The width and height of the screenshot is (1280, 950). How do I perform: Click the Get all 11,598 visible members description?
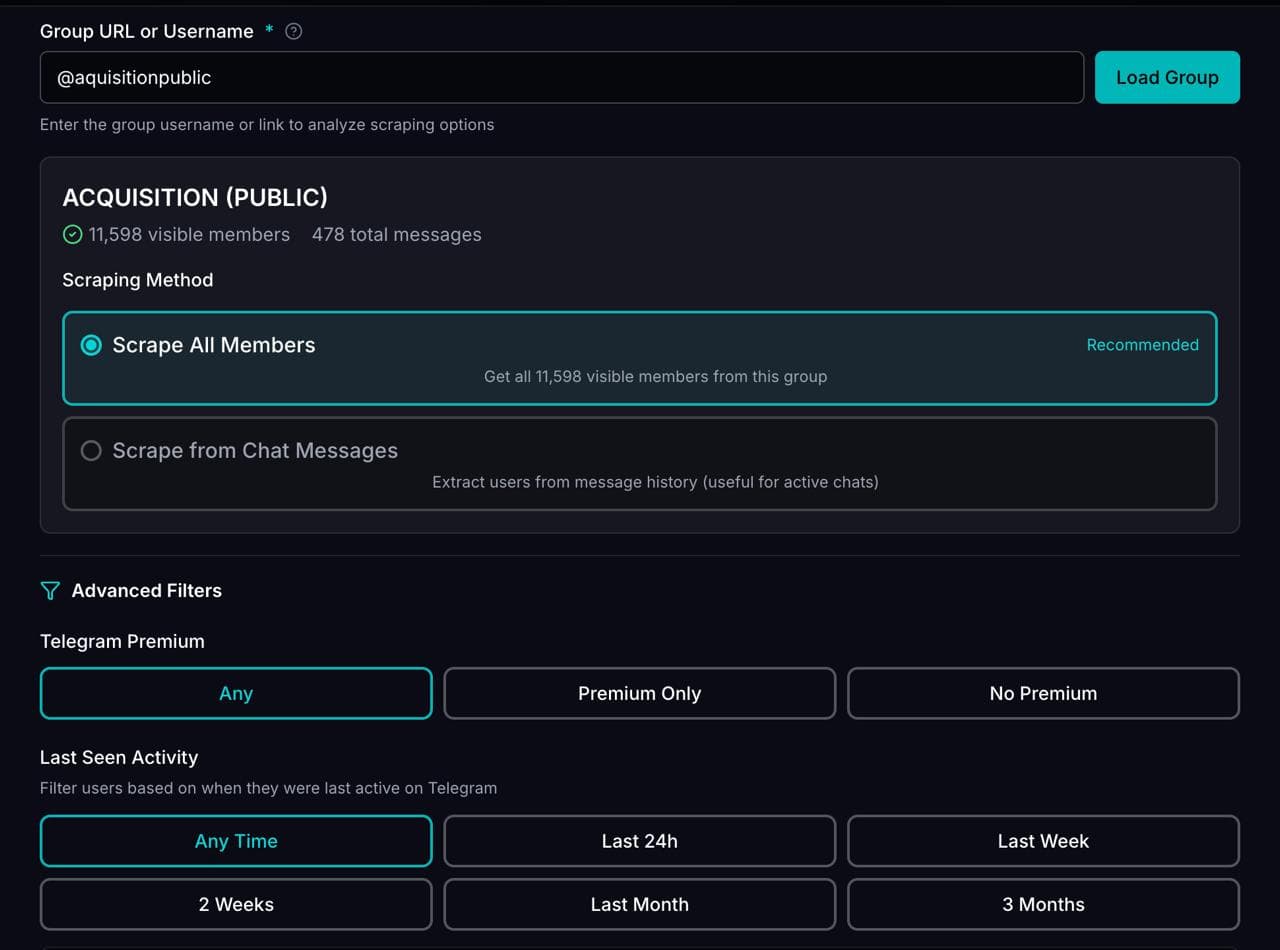pyautogui.click(x=655, y=377)
